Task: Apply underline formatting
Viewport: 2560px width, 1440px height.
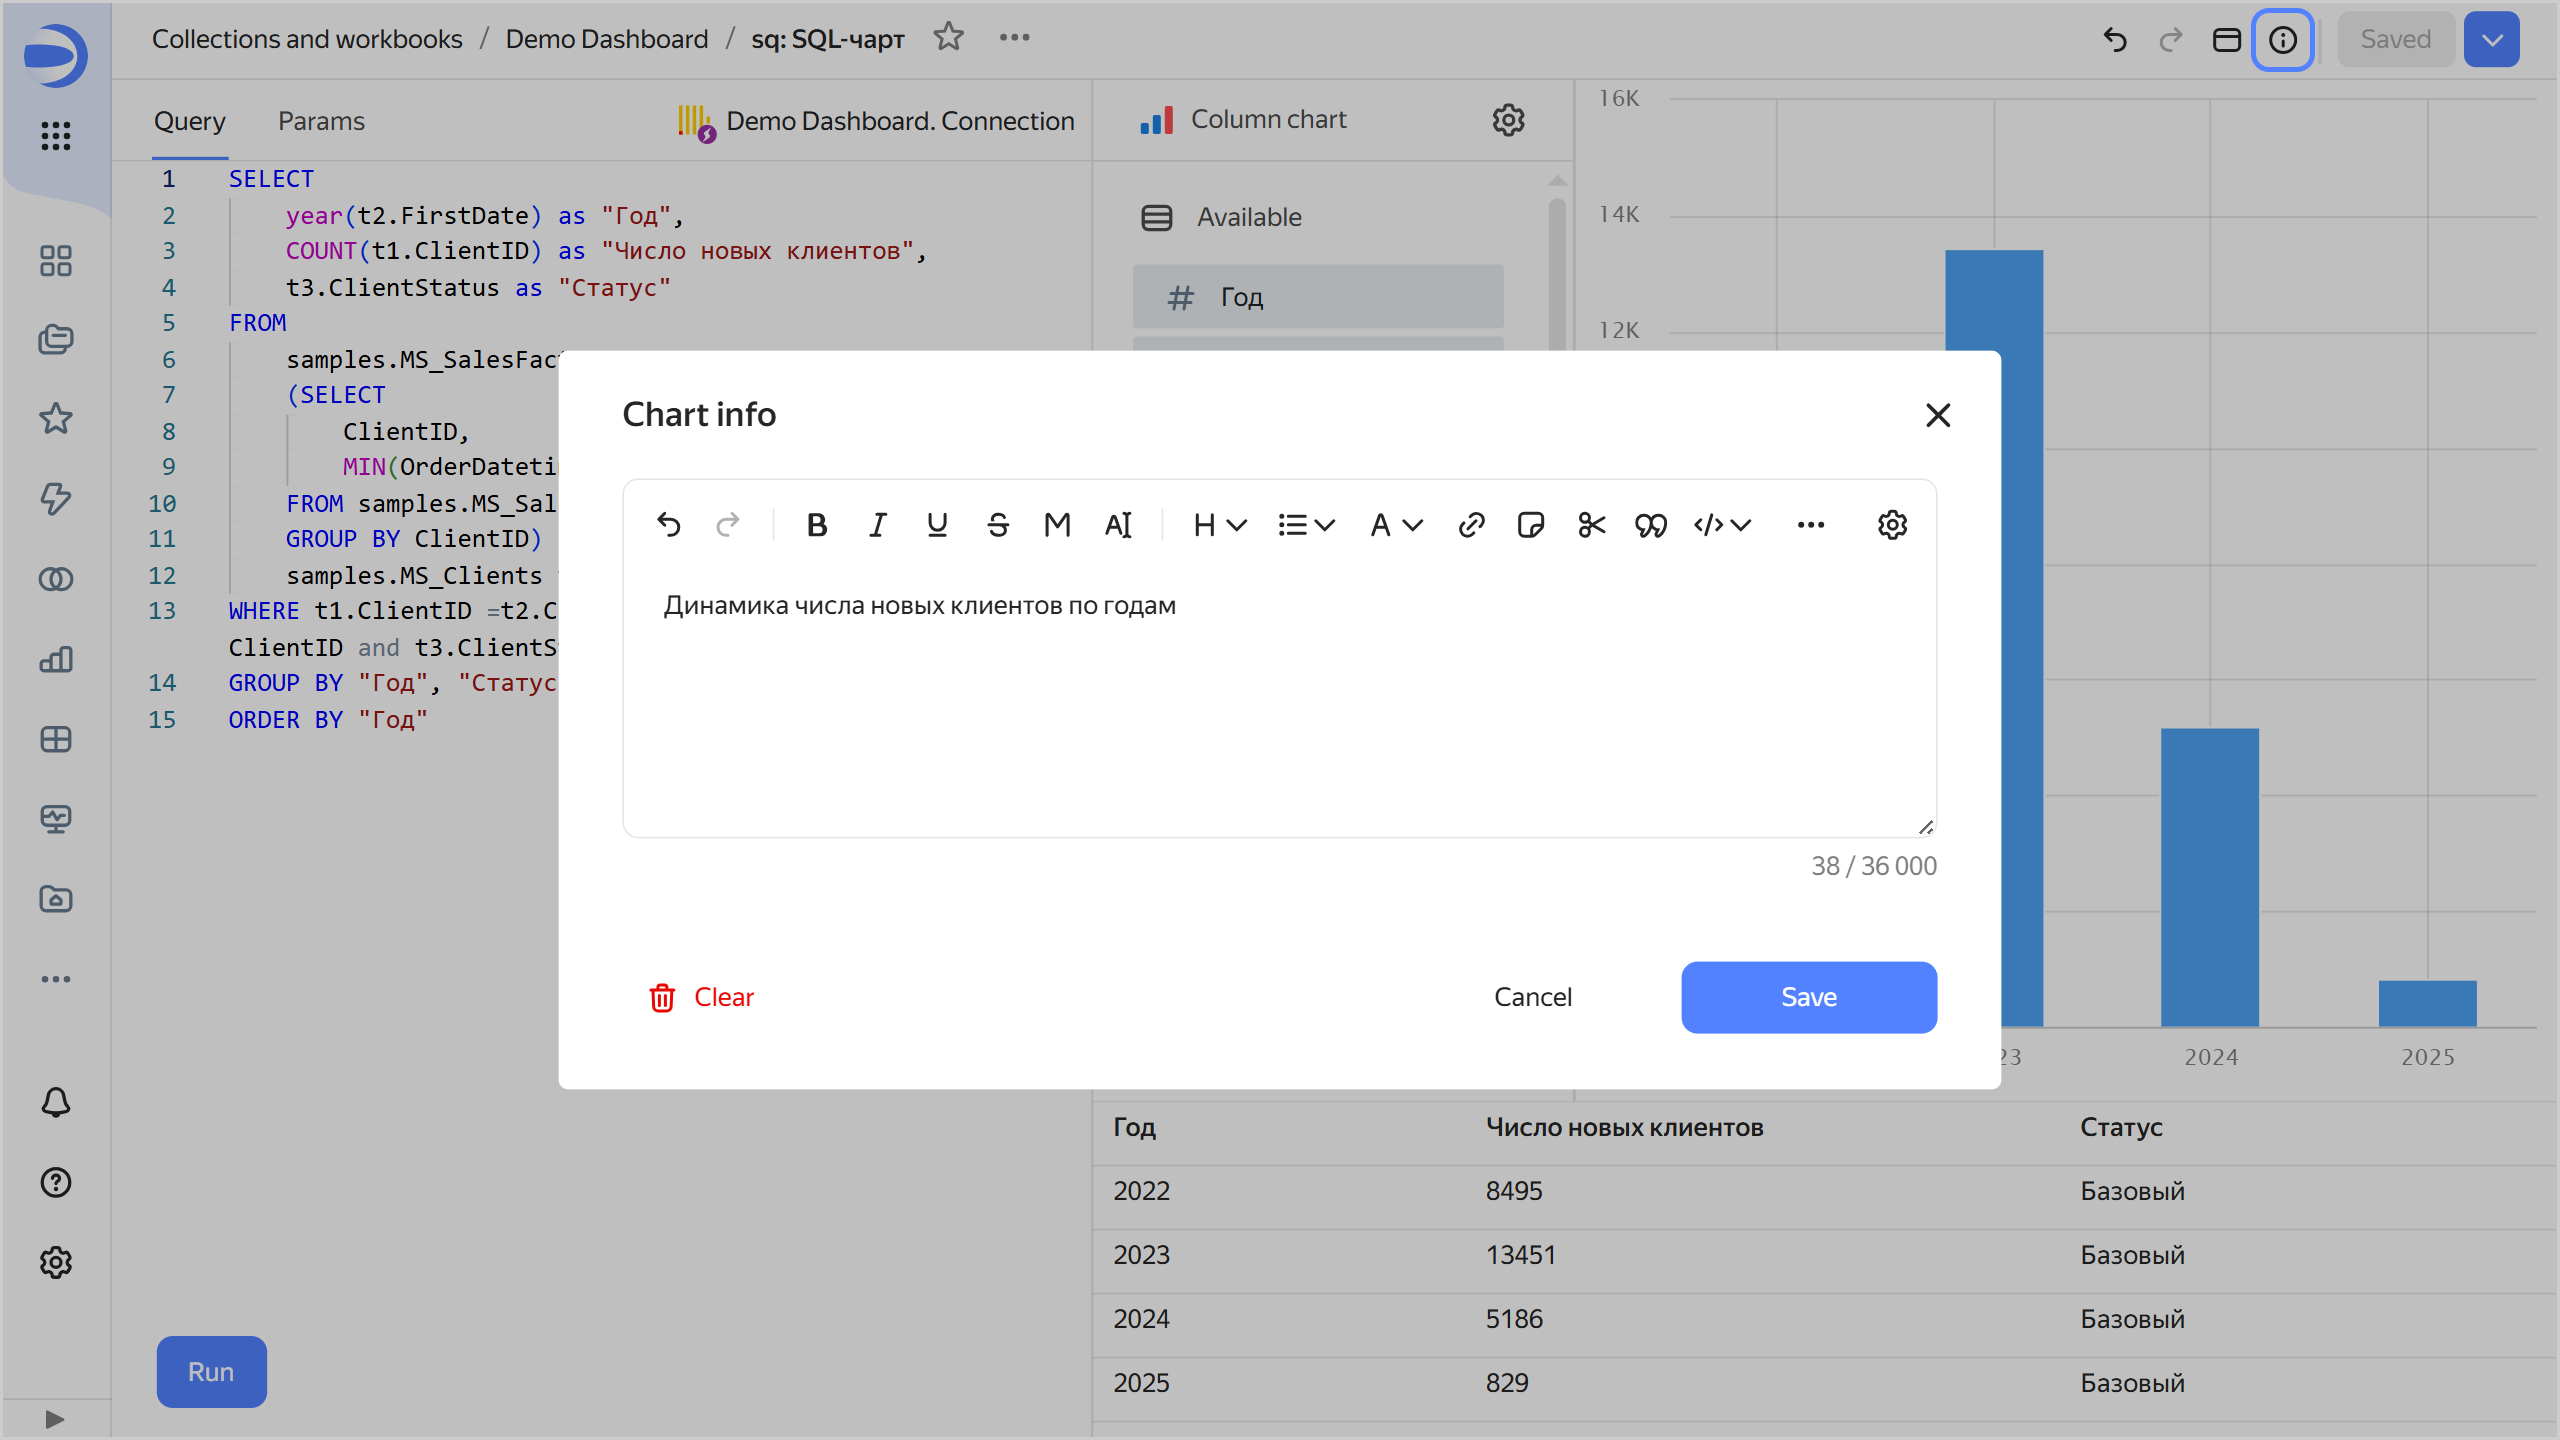Action: [937, 525]
